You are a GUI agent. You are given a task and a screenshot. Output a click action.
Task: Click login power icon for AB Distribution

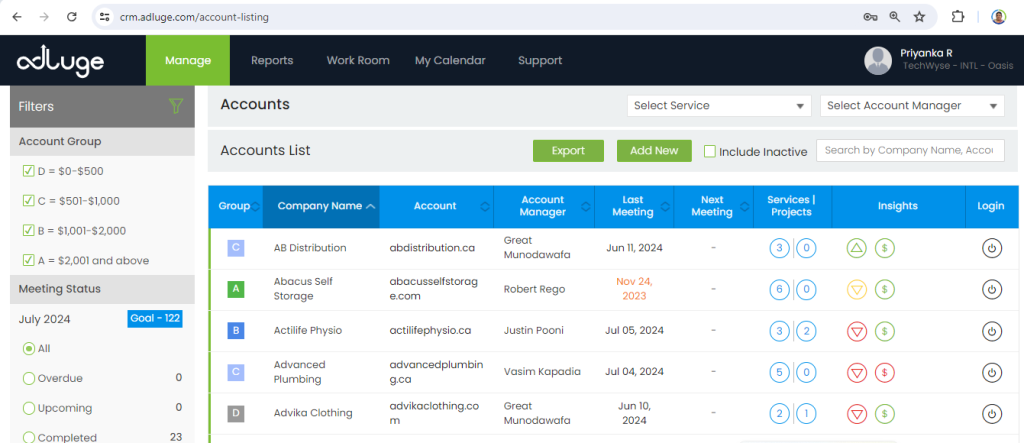(991, 248)
